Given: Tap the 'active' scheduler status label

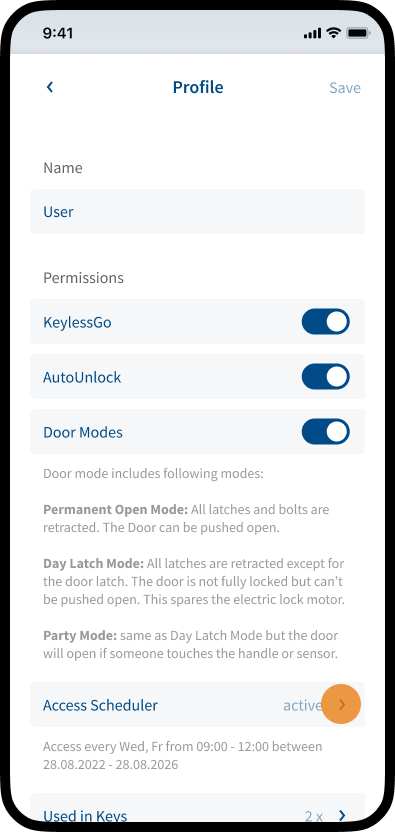Looking at the screenshot, I should 302,705.
